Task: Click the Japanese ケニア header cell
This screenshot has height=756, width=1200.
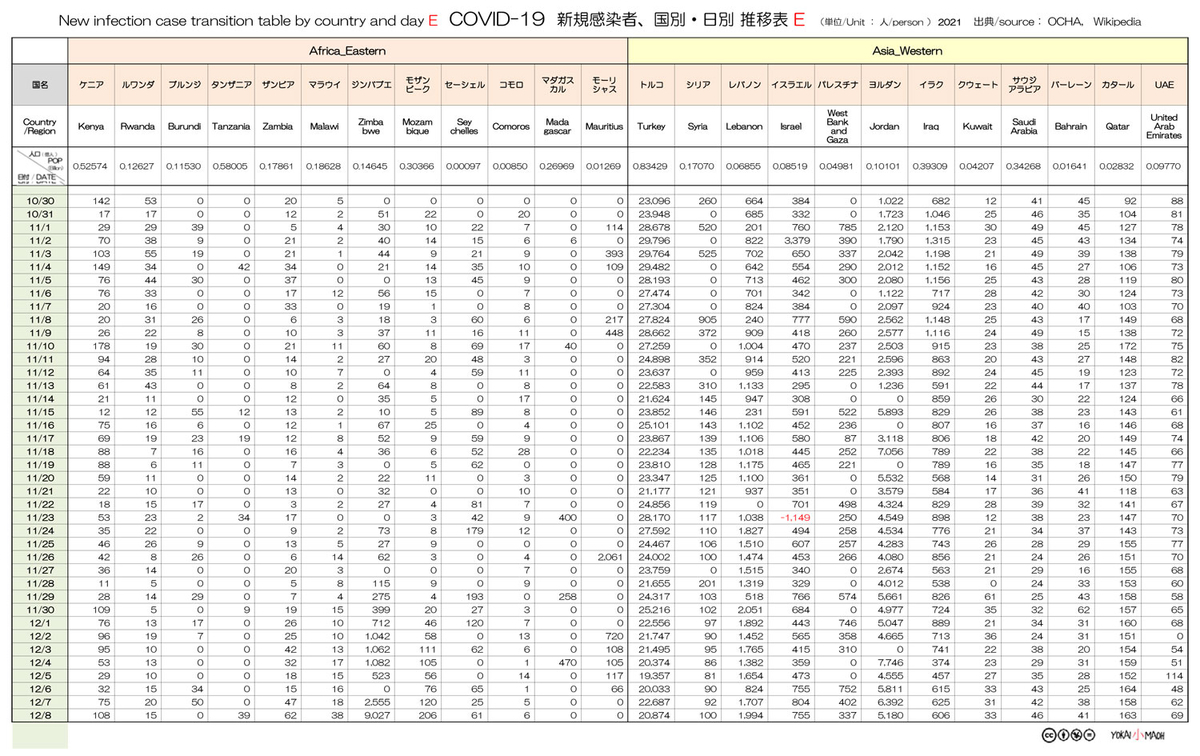Action: (x=91, y=86)
